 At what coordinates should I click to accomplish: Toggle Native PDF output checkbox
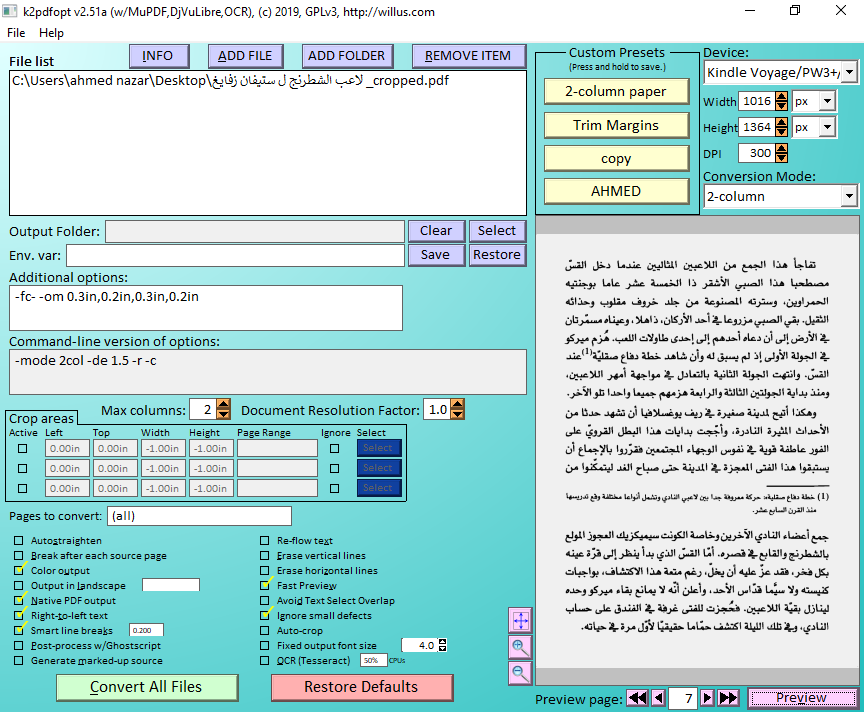(x=19, y=600)
